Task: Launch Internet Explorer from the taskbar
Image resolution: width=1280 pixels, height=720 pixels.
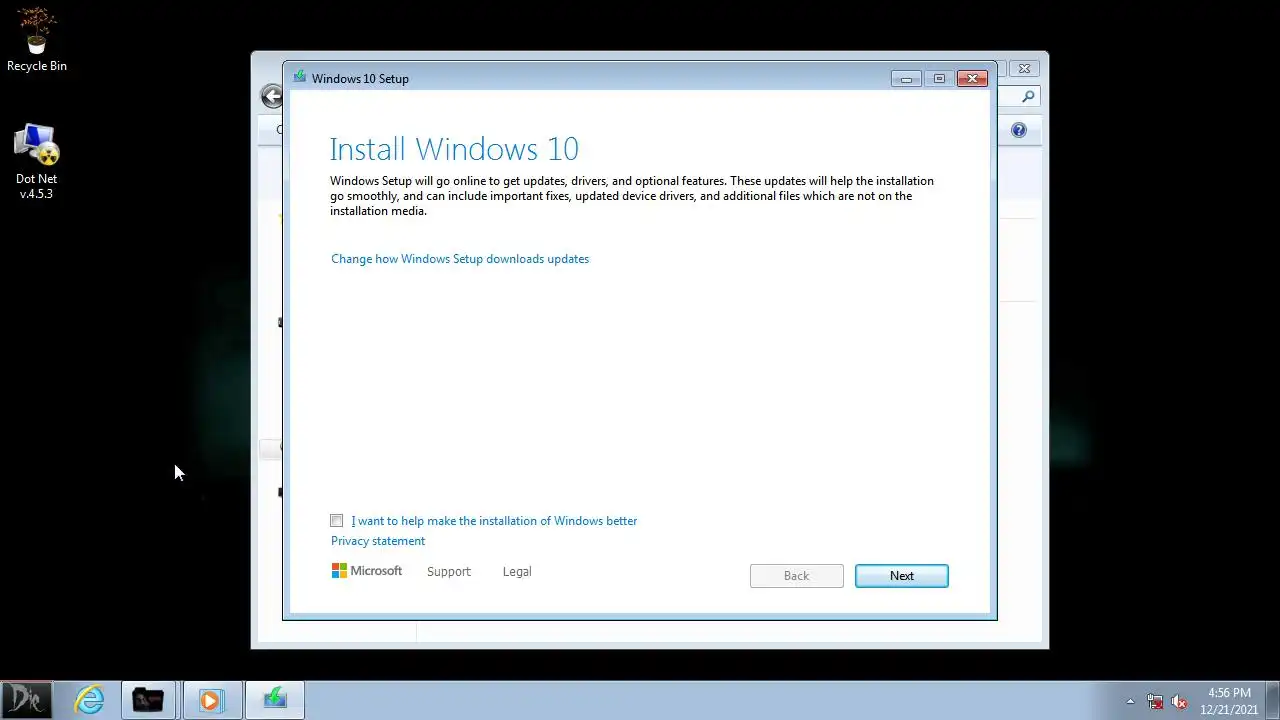Action: (x=90, y=700)
